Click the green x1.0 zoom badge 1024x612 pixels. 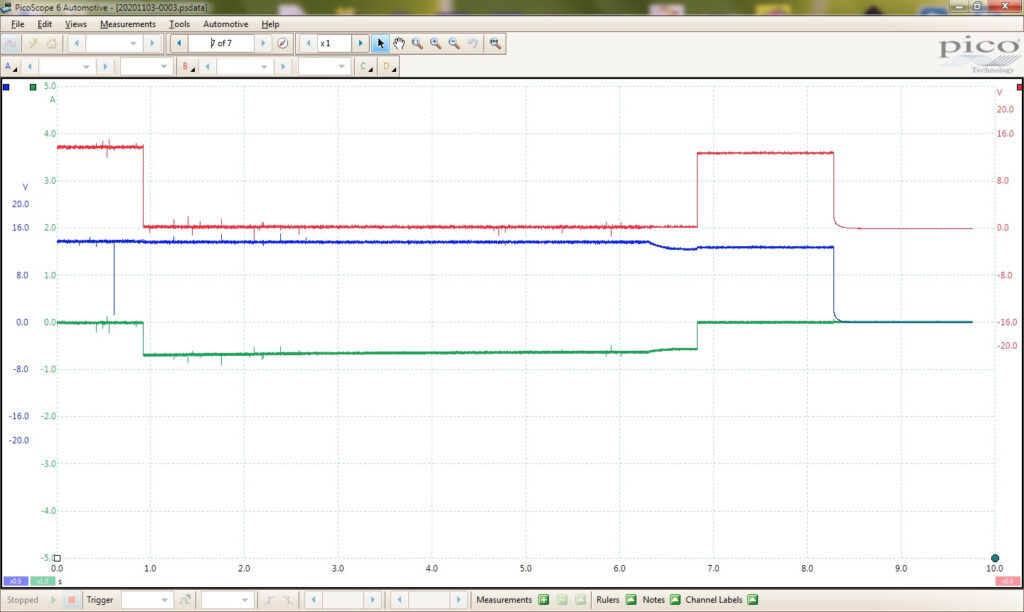[x=42, y=581]
